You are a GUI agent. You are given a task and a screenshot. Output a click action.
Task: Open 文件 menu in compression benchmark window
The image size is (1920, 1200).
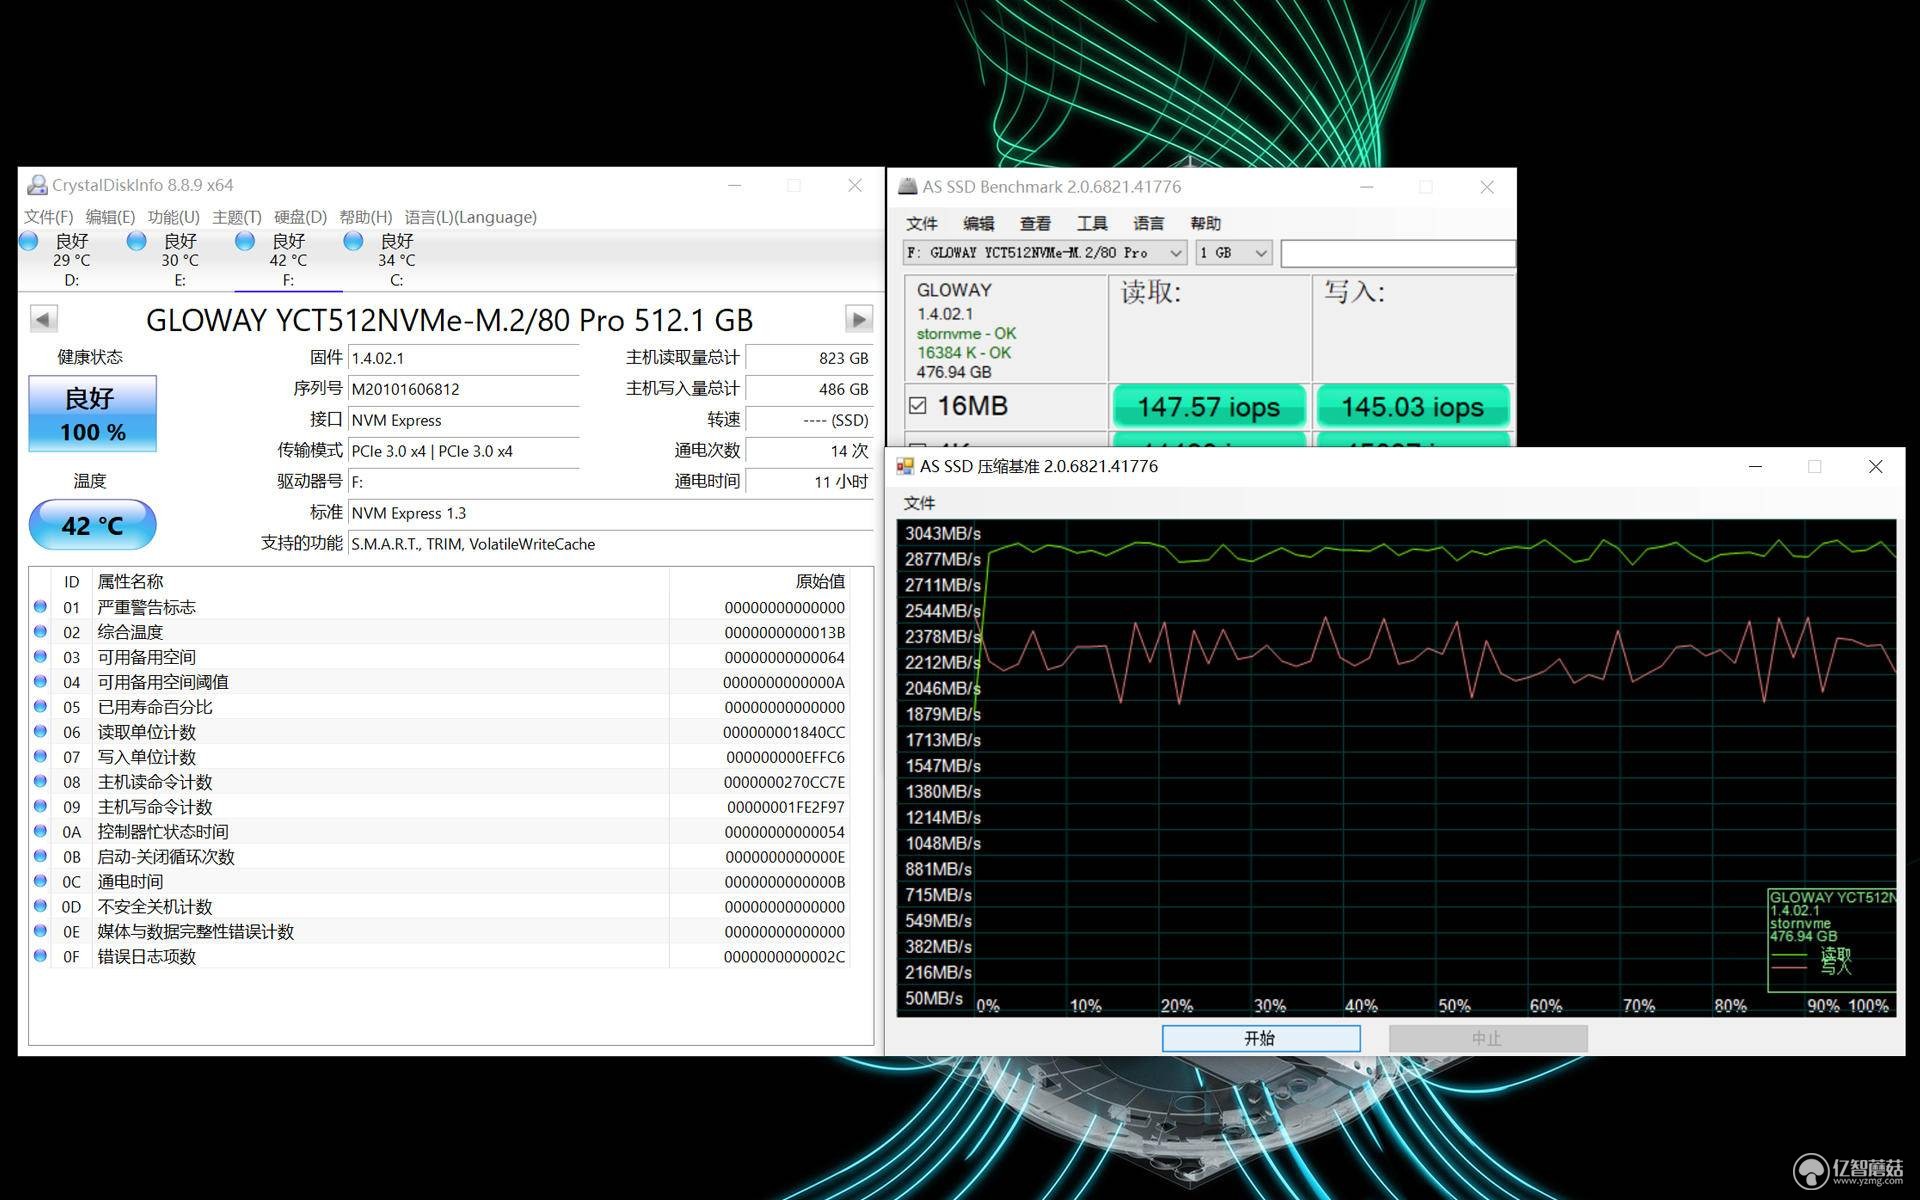919,502
